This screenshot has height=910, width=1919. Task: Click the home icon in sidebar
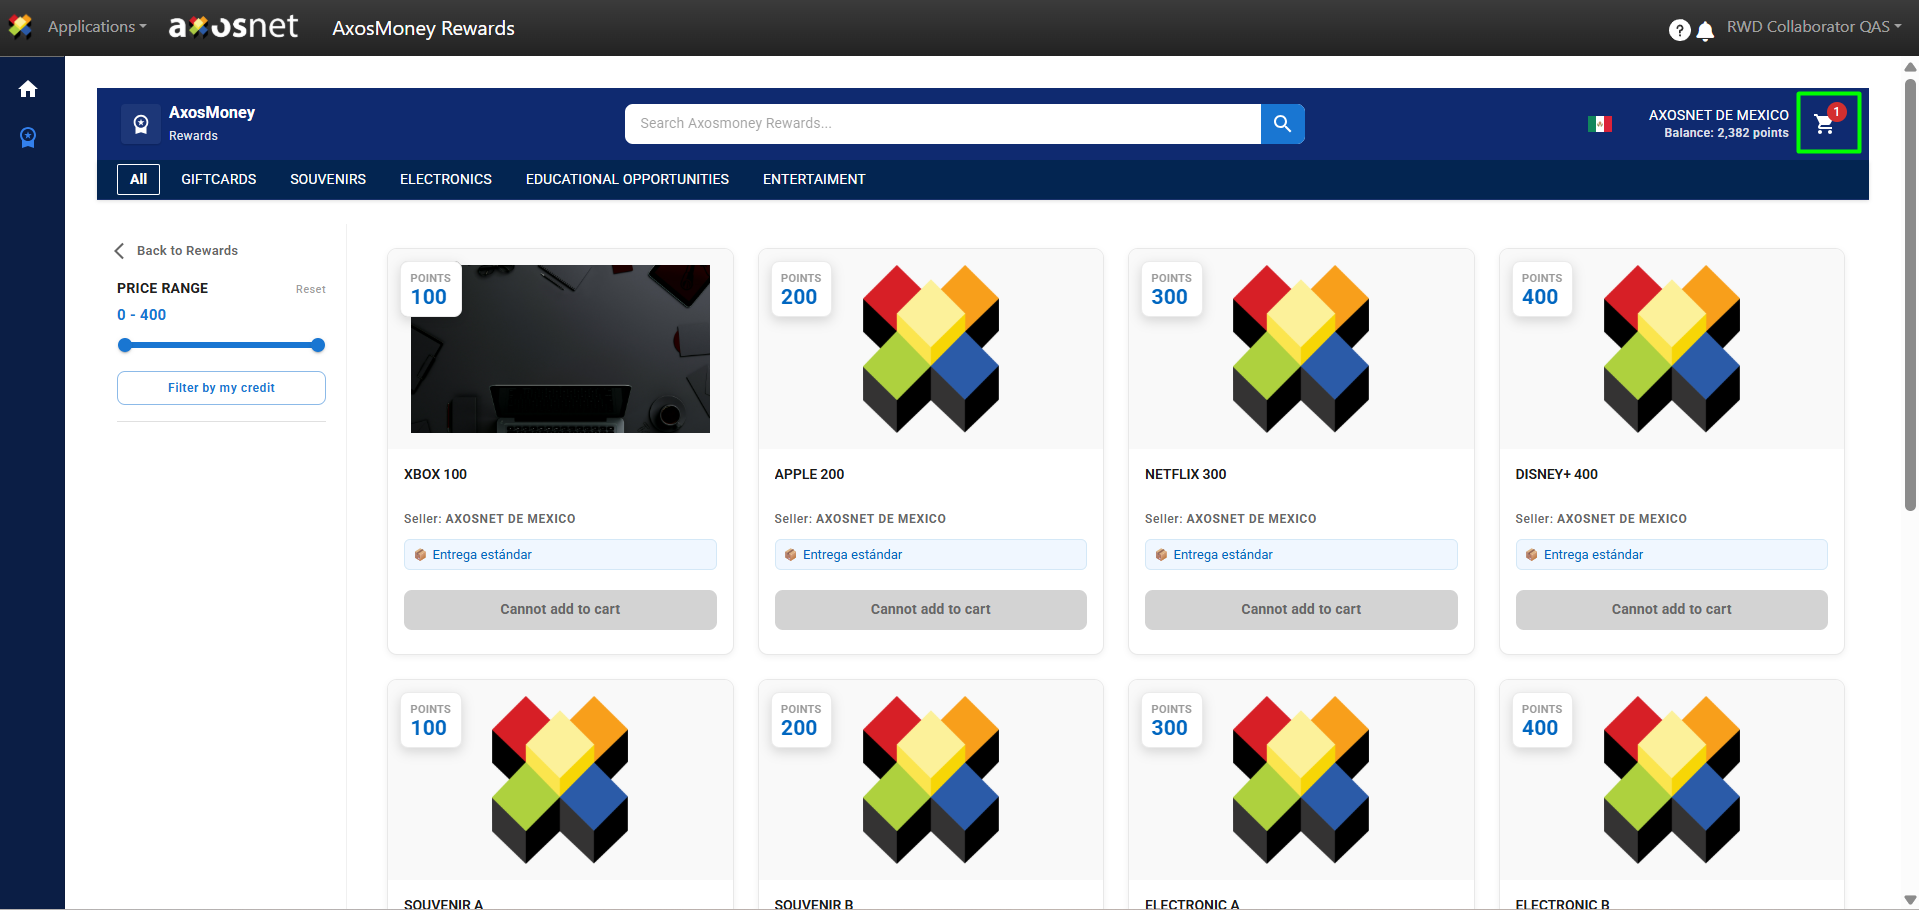[x=28, y=89]
